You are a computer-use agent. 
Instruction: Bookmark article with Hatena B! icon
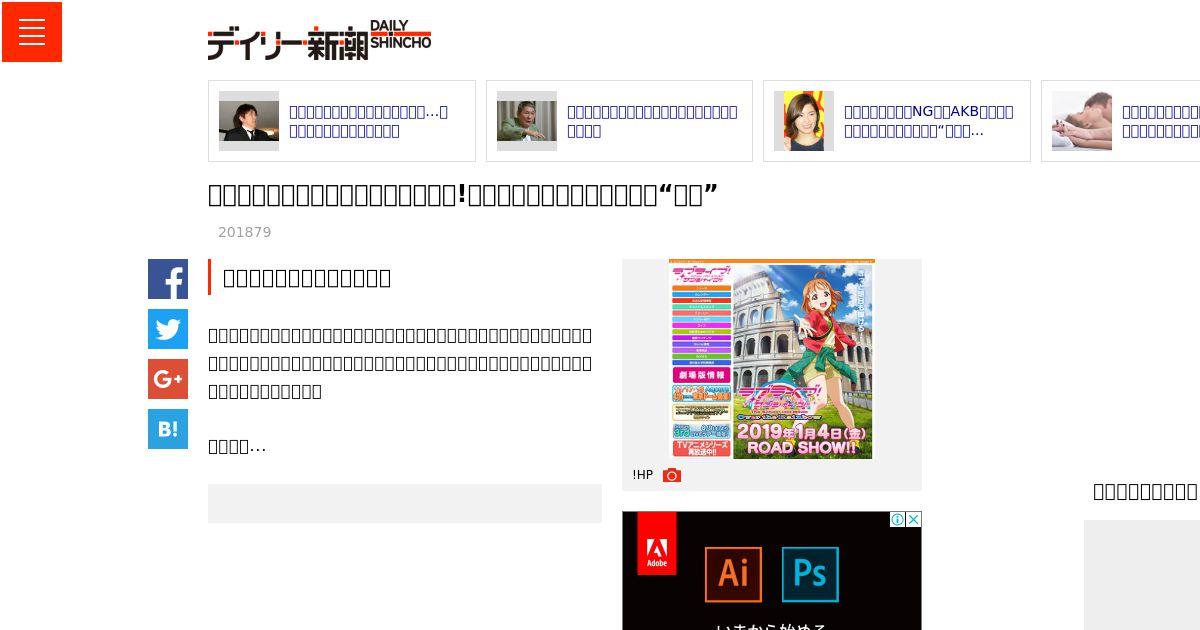[x=168, y=429]
